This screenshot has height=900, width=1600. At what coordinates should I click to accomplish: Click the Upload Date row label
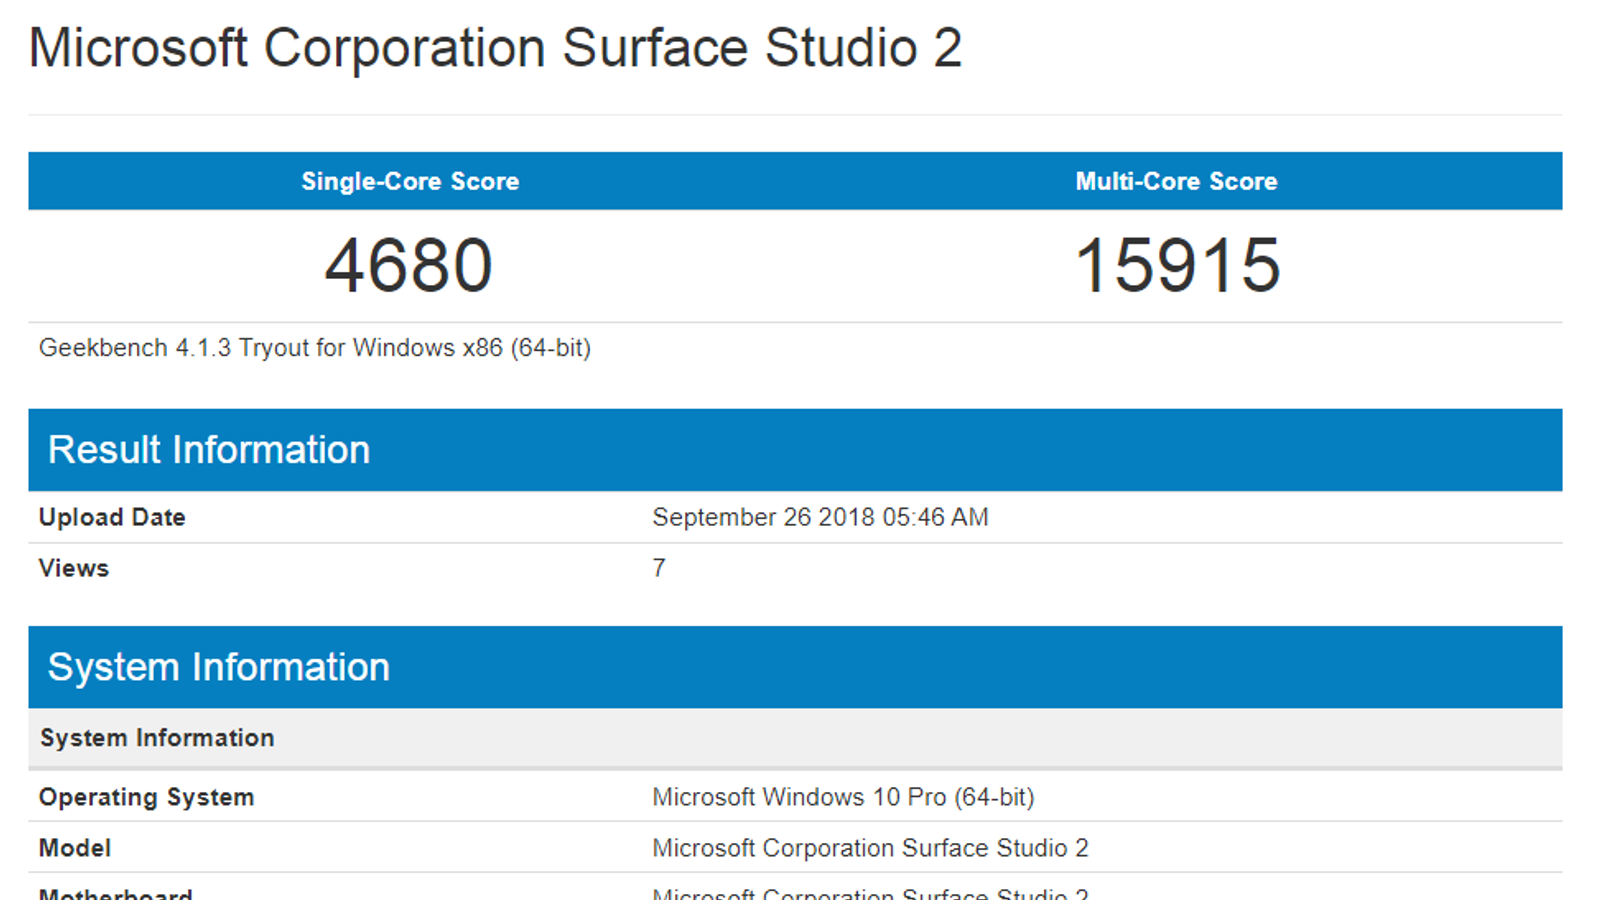point(111,517)
